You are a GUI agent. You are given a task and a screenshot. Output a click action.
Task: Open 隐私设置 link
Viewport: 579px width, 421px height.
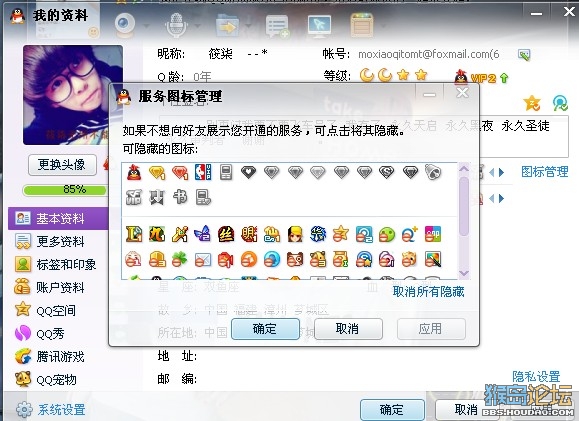click(x=536, y=377)
